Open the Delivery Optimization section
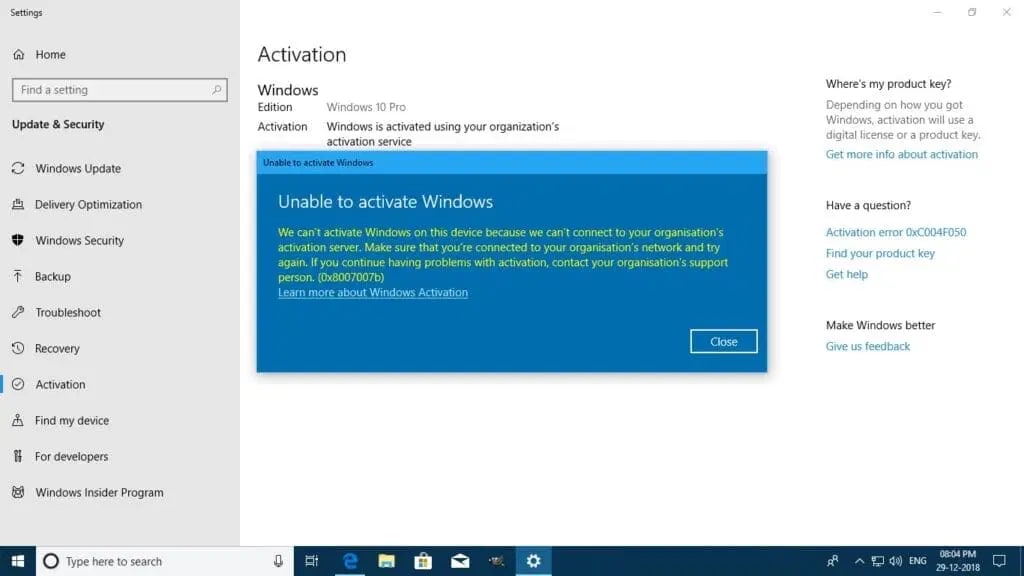Image resolution: width=1024 pixels, height=576 pixels. (x=88, y=204)
